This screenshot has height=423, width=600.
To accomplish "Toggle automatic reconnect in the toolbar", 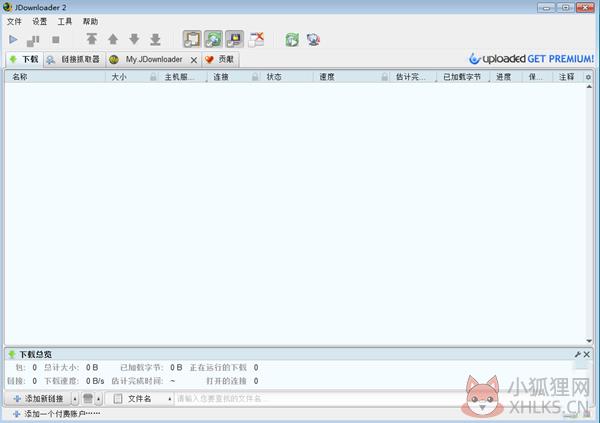I will (x=213, y=39).
